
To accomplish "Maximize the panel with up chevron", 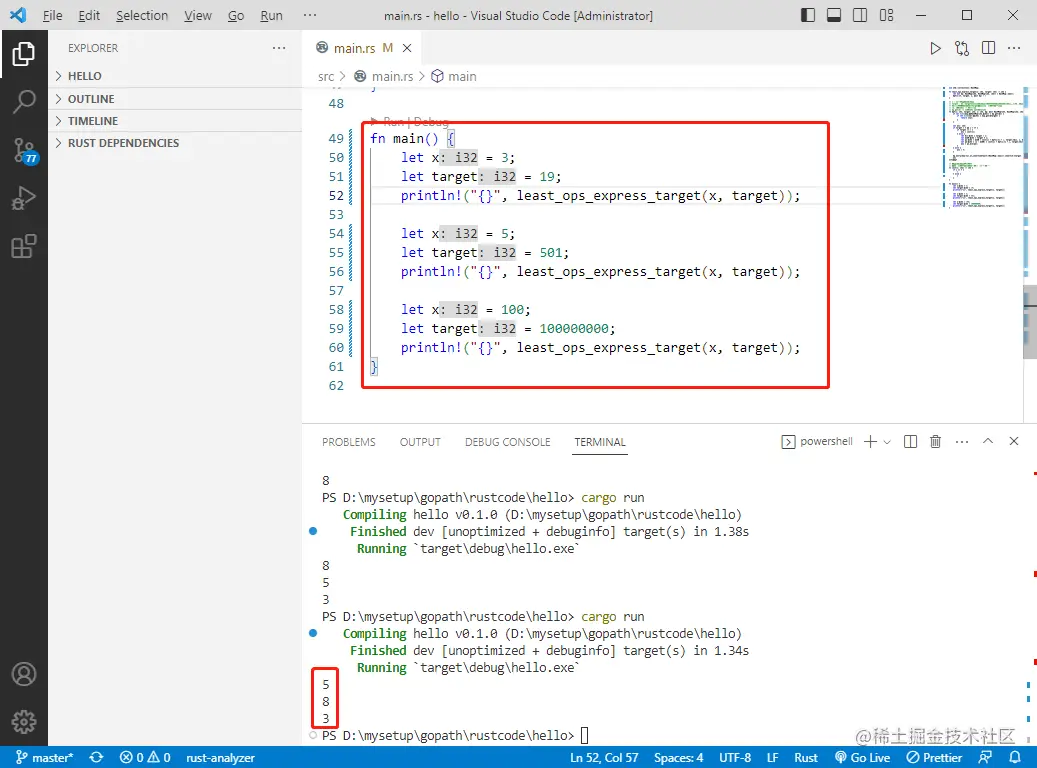I will click(987, 441).
